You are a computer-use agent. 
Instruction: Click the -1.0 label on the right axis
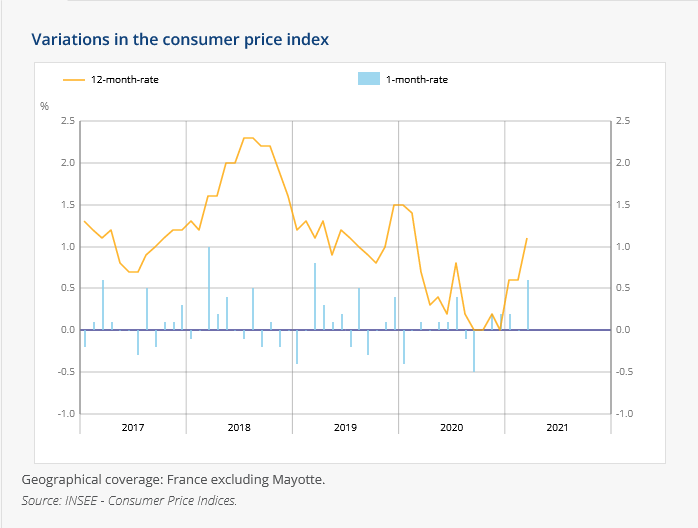coord(624,413)
